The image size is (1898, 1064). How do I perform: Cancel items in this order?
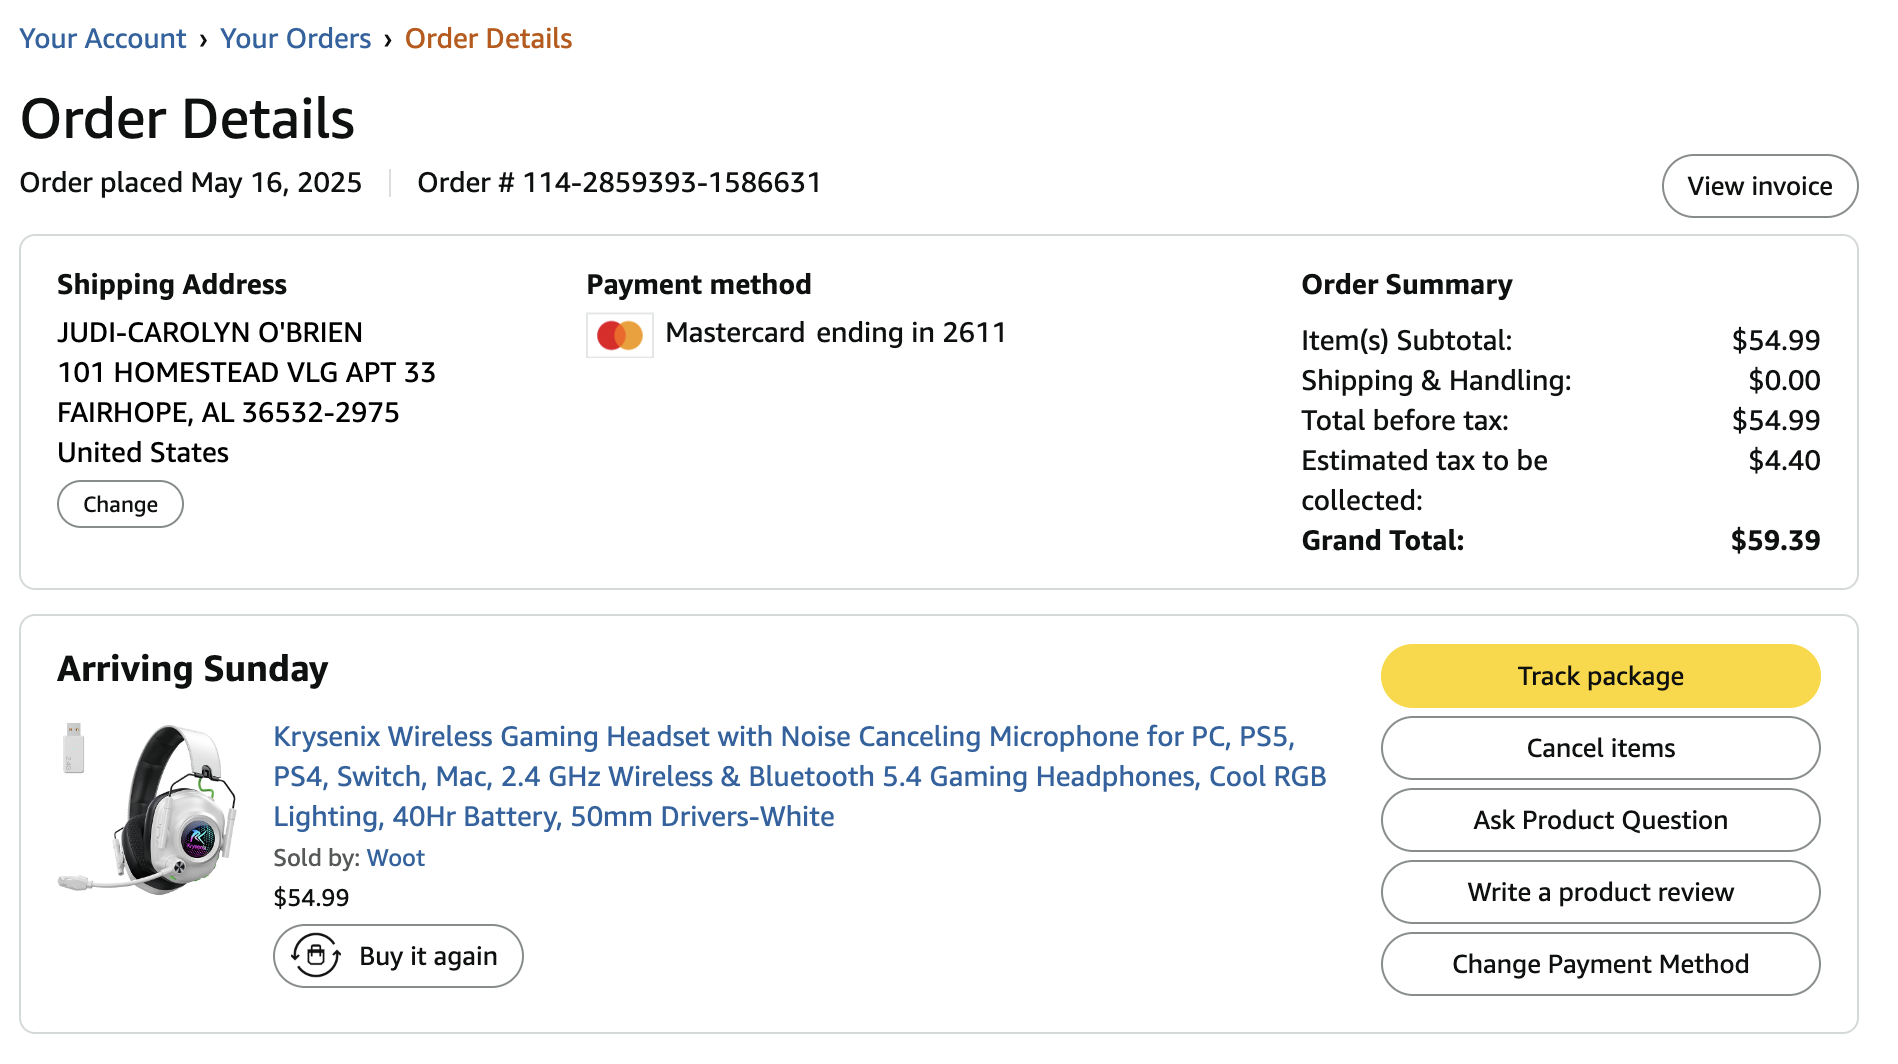[1600, 748]
